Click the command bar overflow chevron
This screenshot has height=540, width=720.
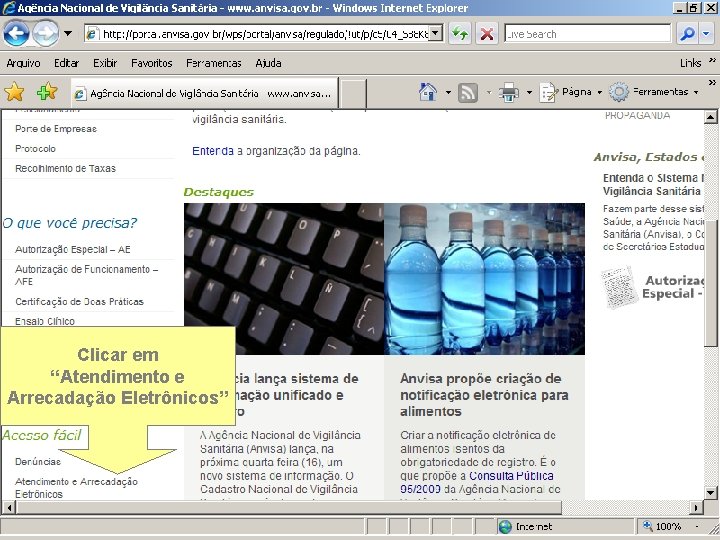coord(712,83)
